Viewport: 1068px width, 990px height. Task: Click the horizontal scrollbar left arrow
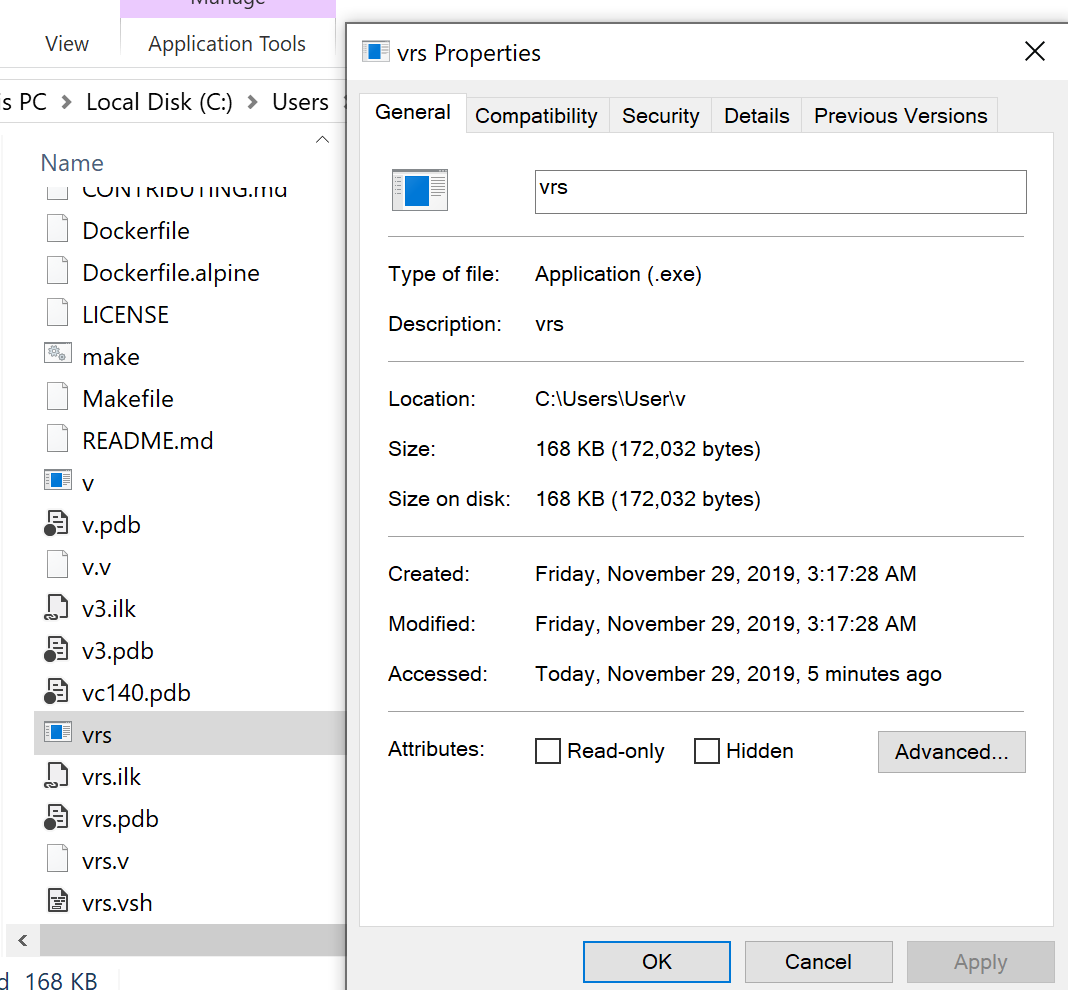[22, 940]
